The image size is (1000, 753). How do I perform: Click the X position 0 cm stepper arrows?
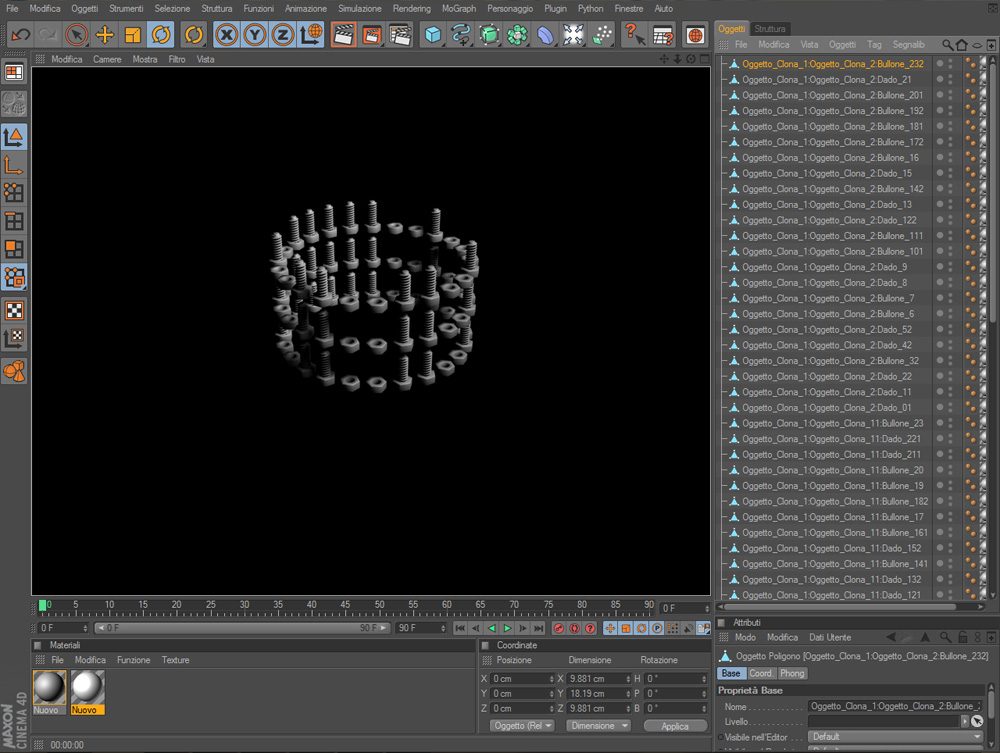[552, 679]
